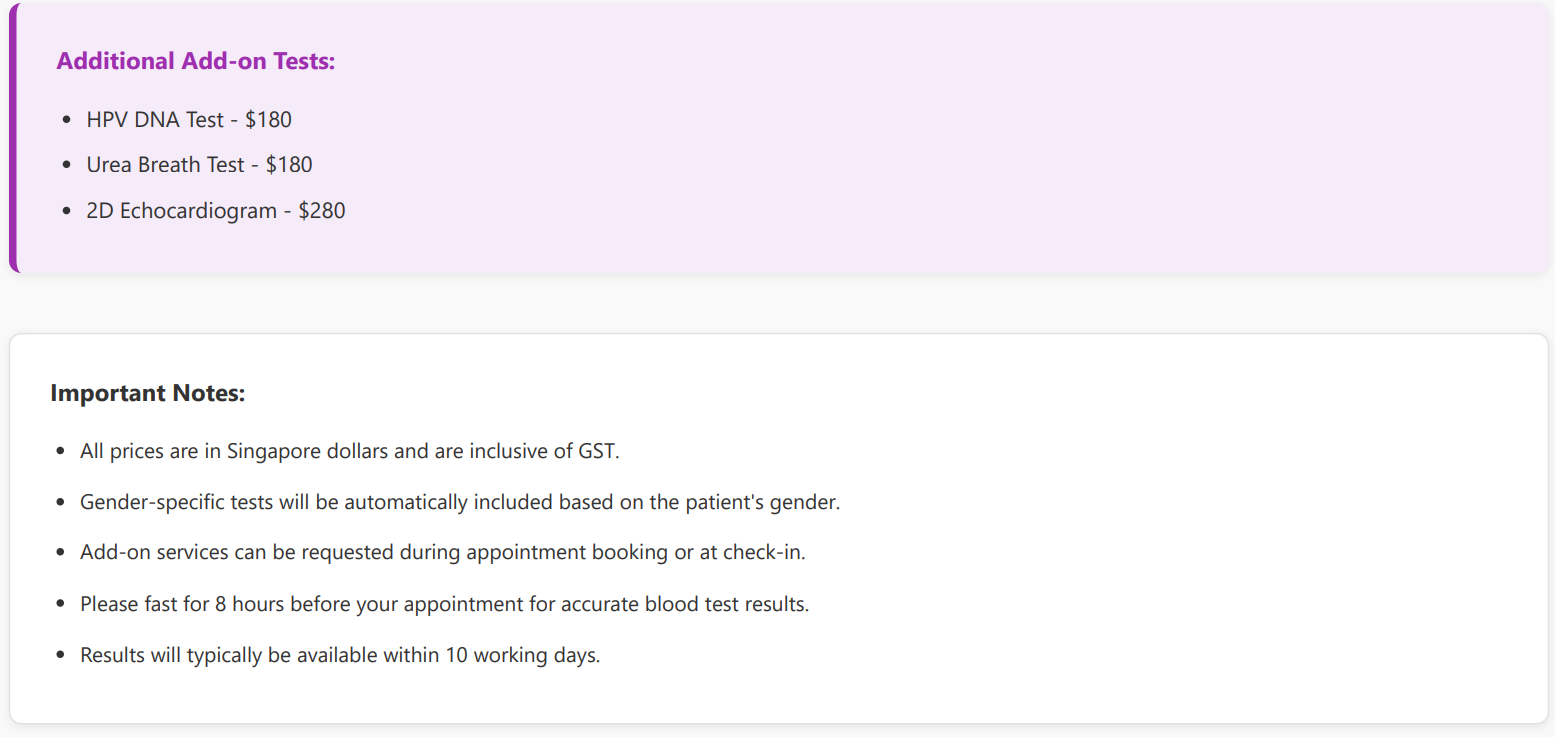Select the HPV DNA Test - $180 item
The width and height of the screenshot is (1555, 737).
(x=189, y=120)
